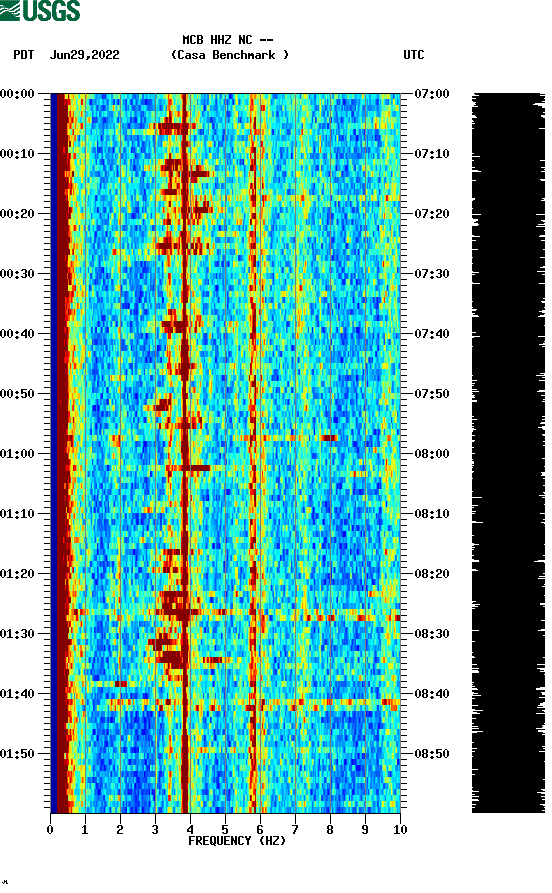Click the 5 Hz frequency tick label
This screenshot has width=552, height=893.
(225, 830)
